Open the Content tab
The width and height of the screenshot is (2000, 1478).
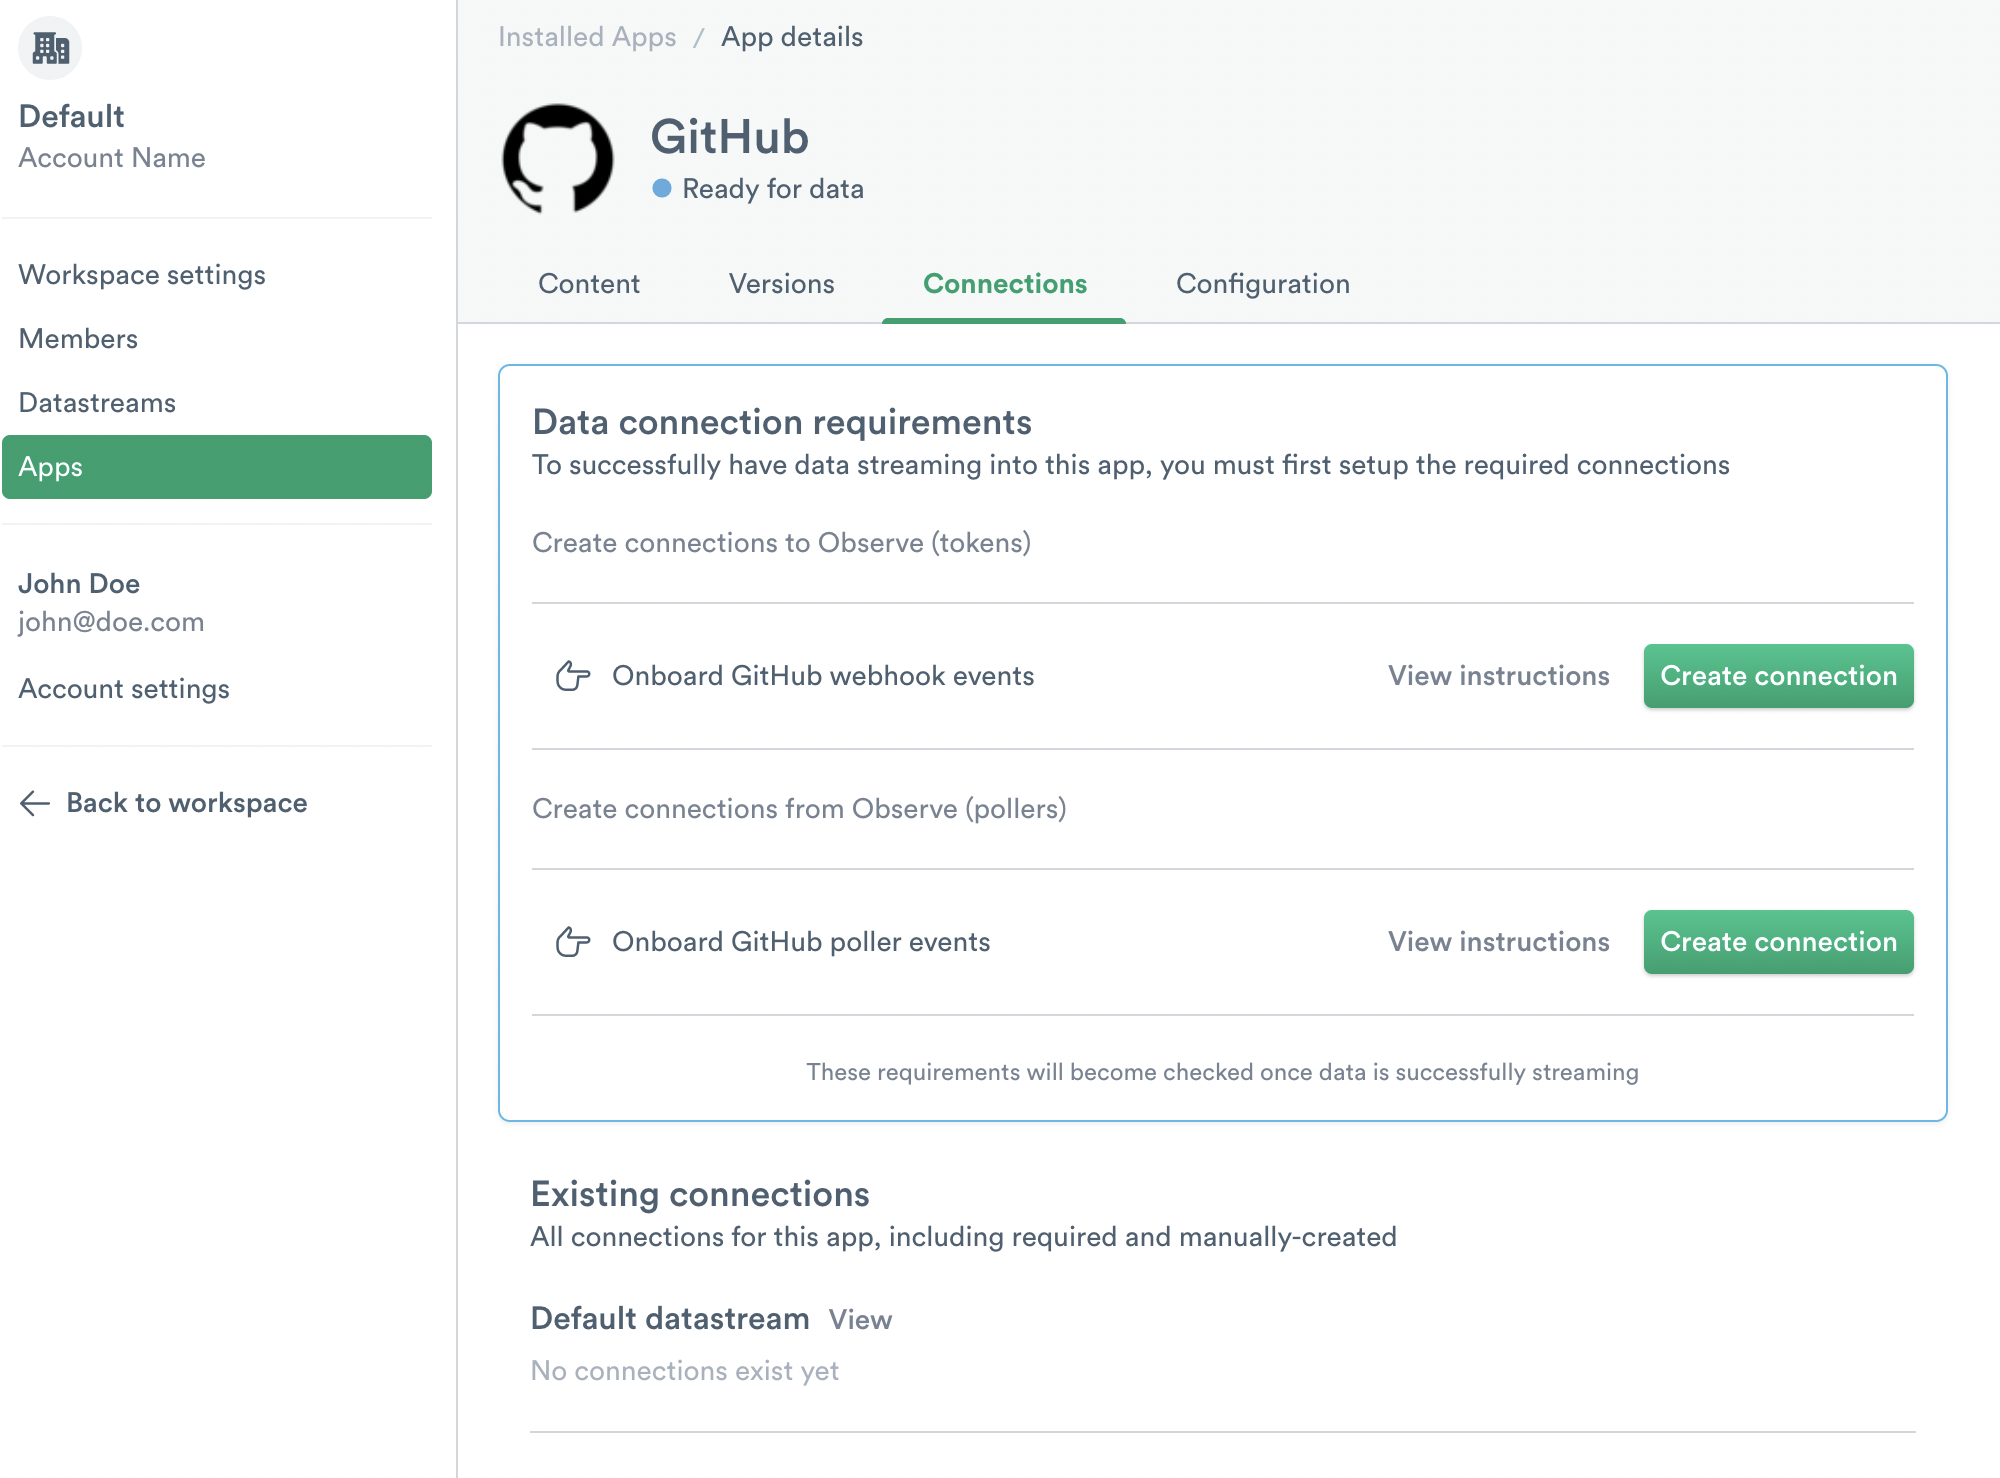[x=589, y=284]
